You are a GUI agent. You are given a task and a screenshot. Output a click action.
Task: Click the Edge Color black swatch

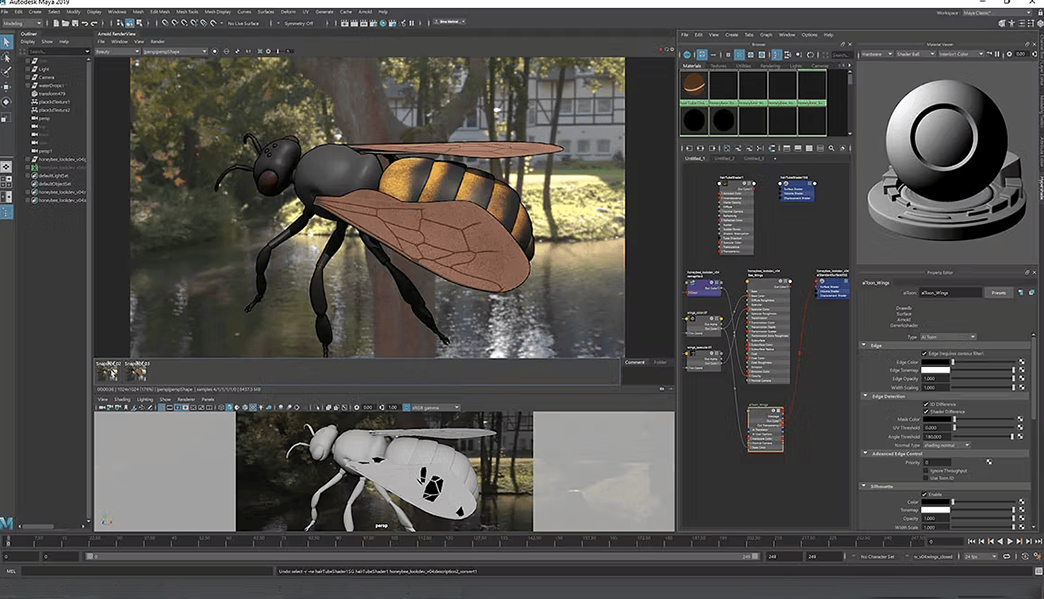(x=936, y=362)
